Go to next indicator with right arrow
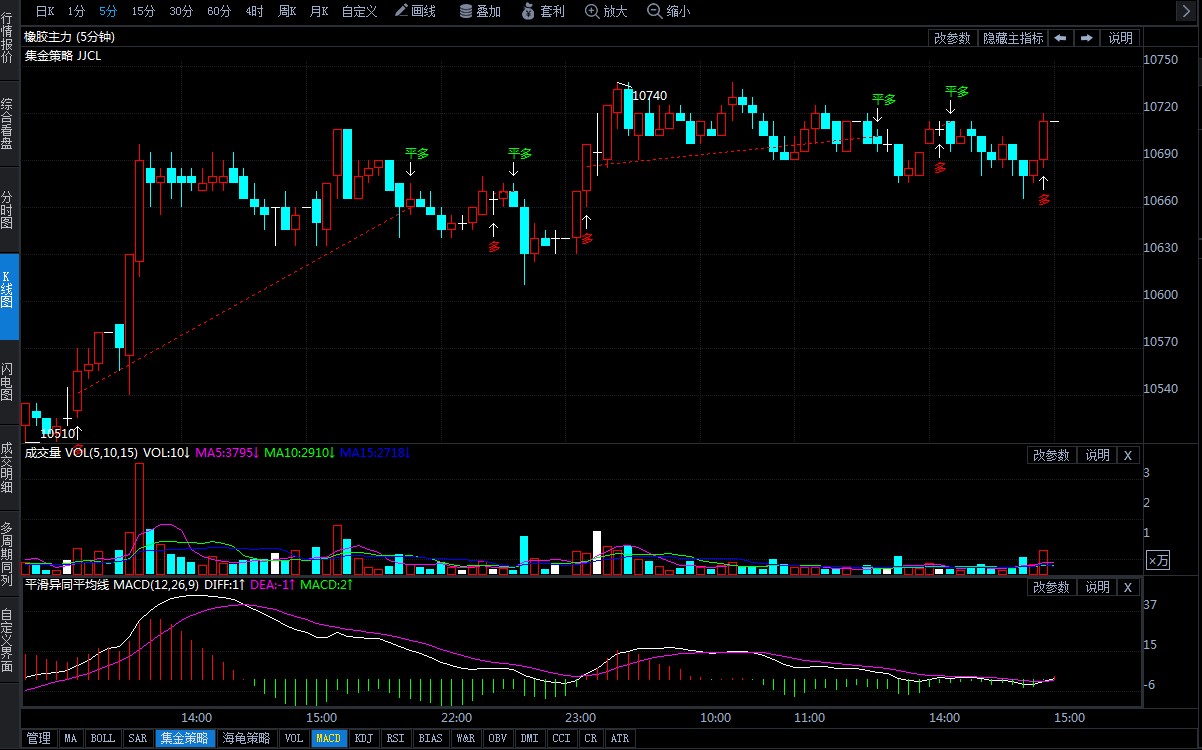The width and height of the screenshot is (1202, 750). [1086, 38]
